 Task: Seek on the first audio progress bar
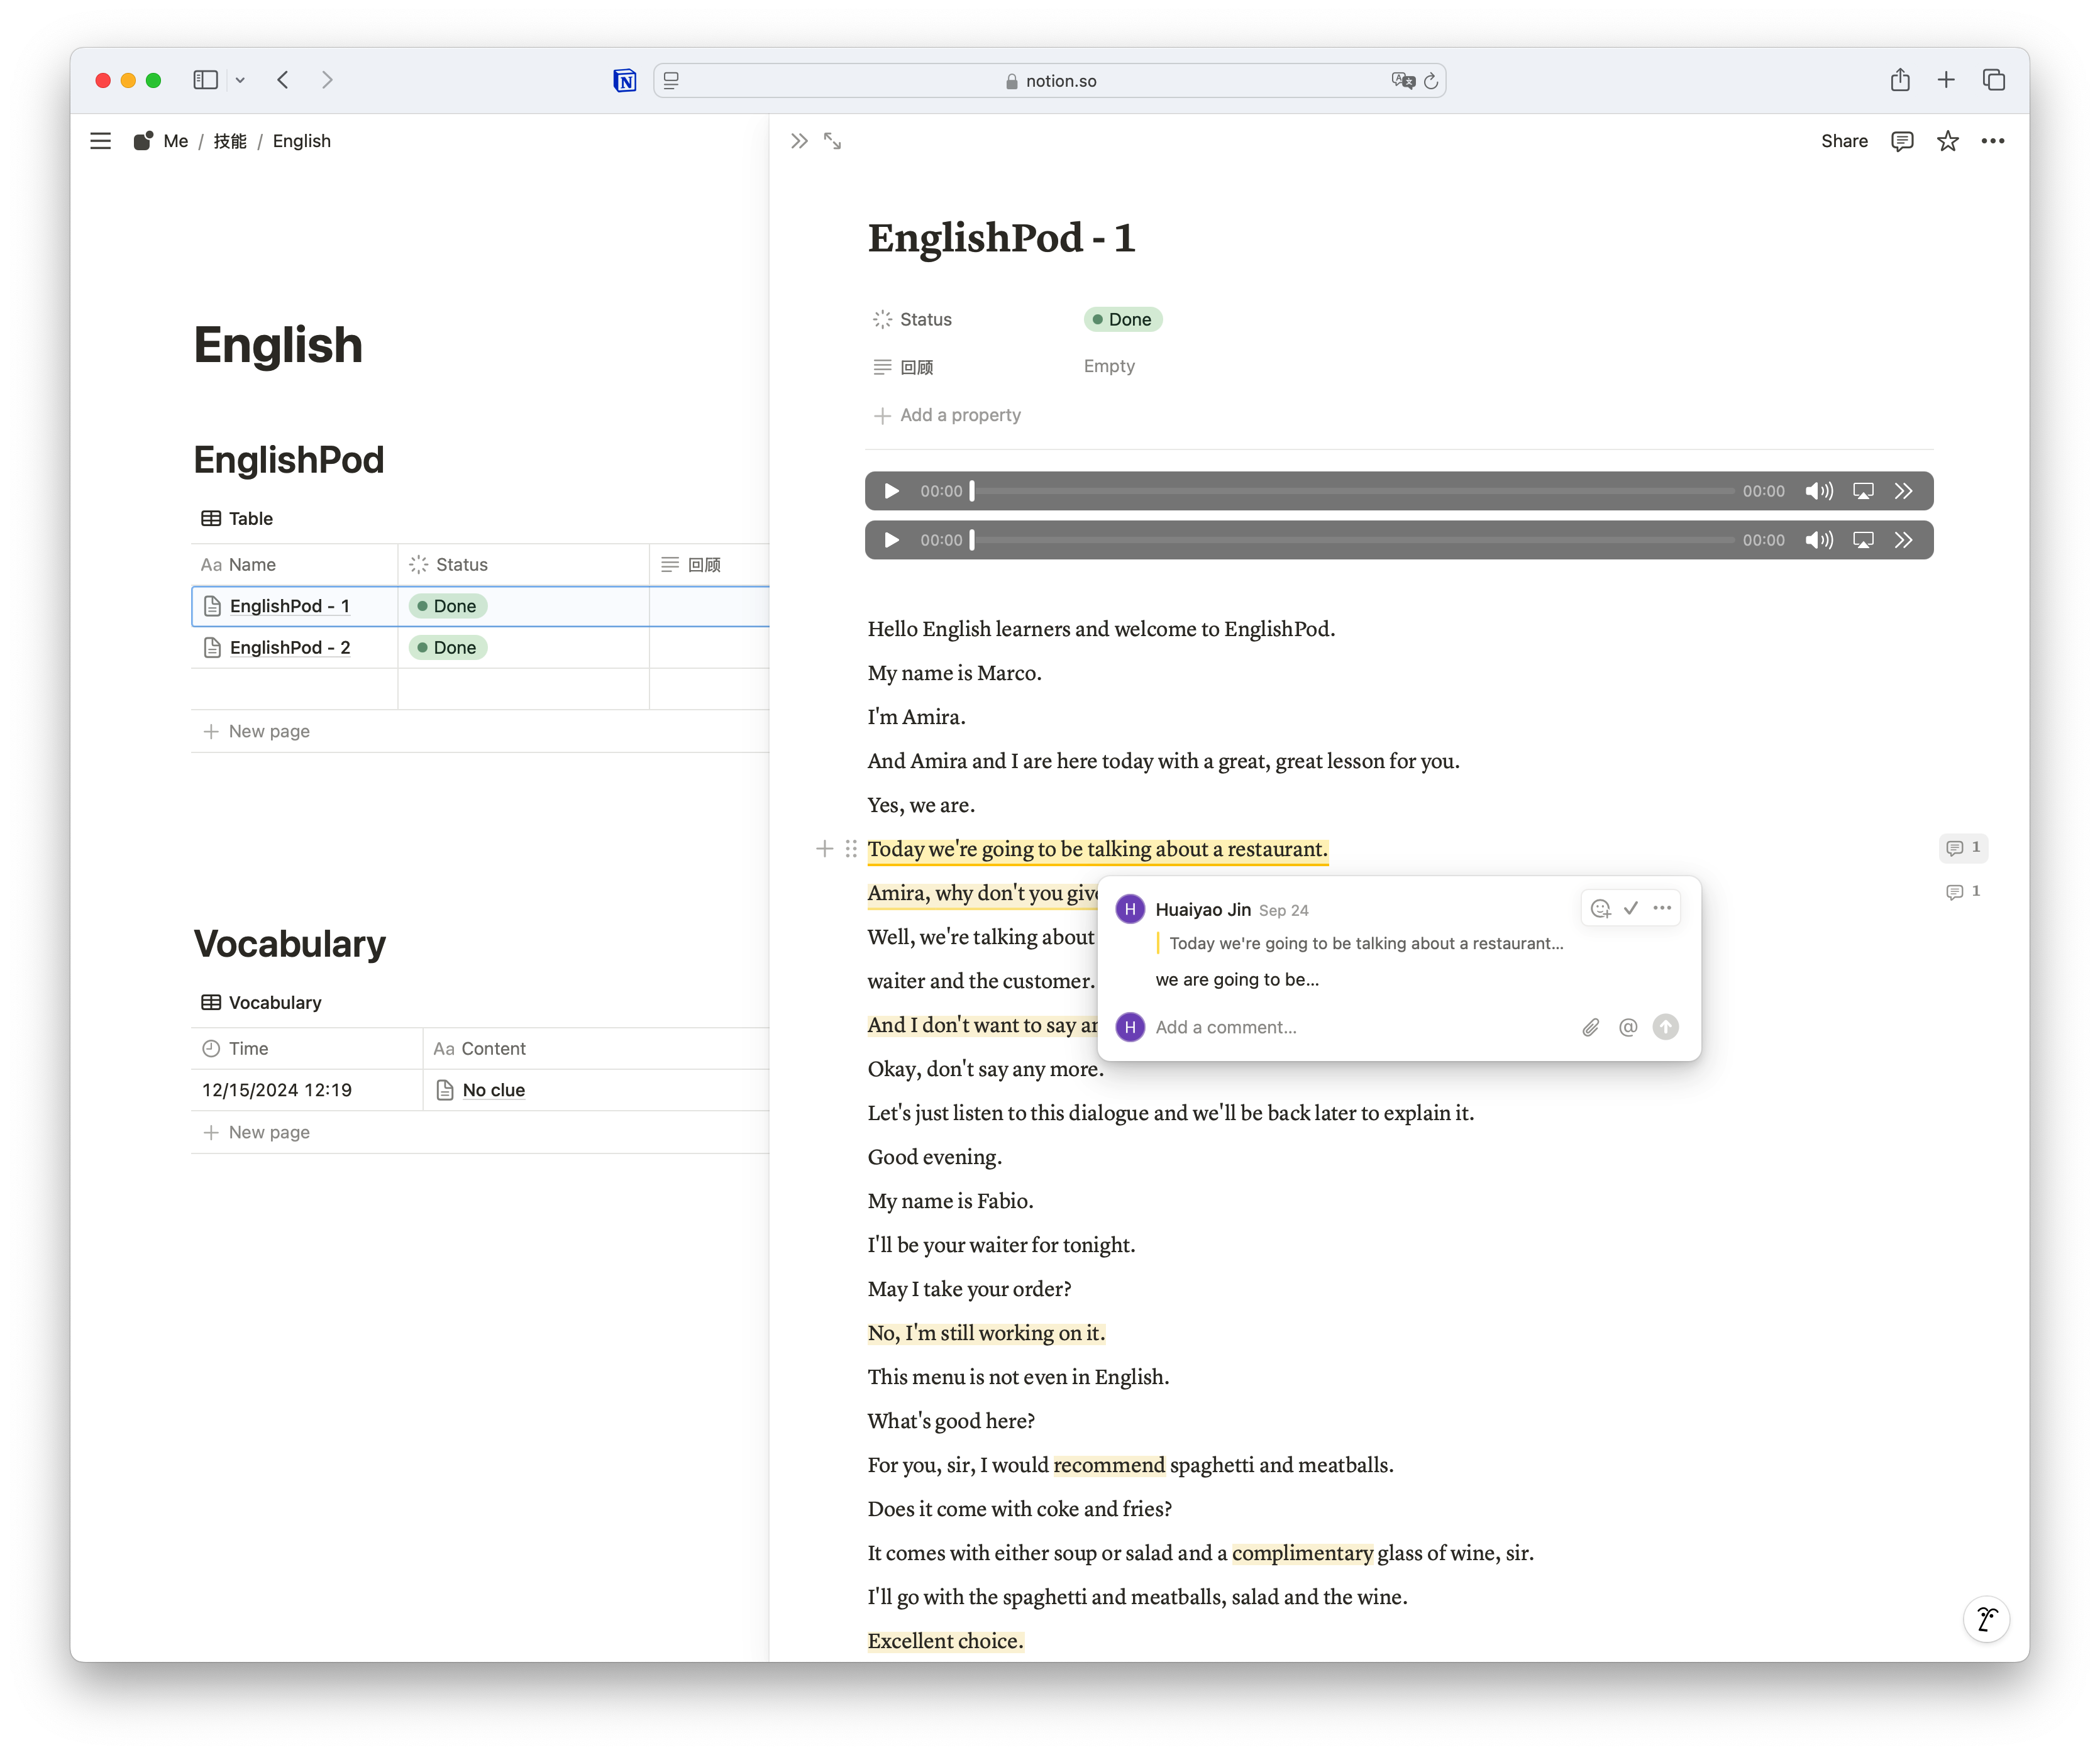pos(1352,491)
